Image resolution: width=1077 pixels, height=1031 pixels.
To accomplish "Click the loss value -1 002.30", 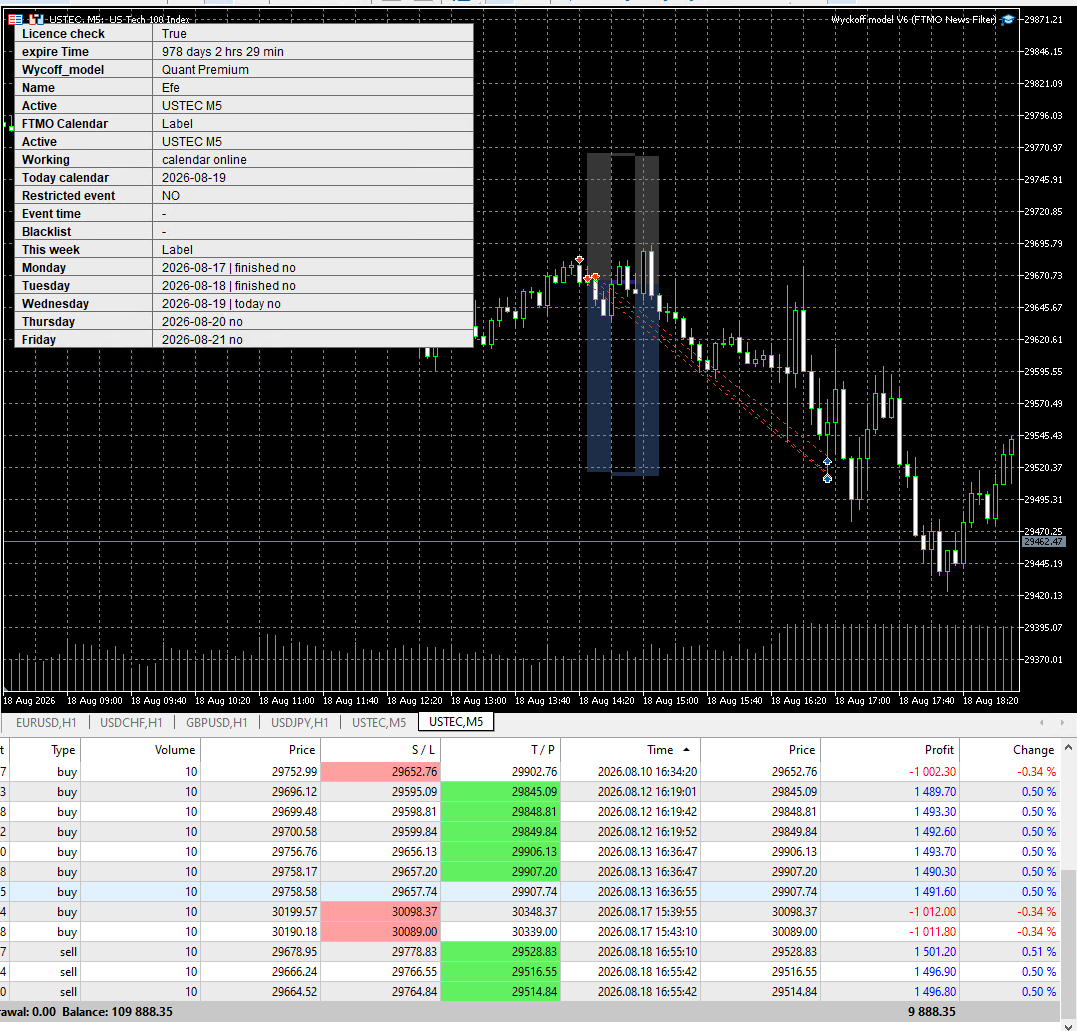I will point(932,771).
